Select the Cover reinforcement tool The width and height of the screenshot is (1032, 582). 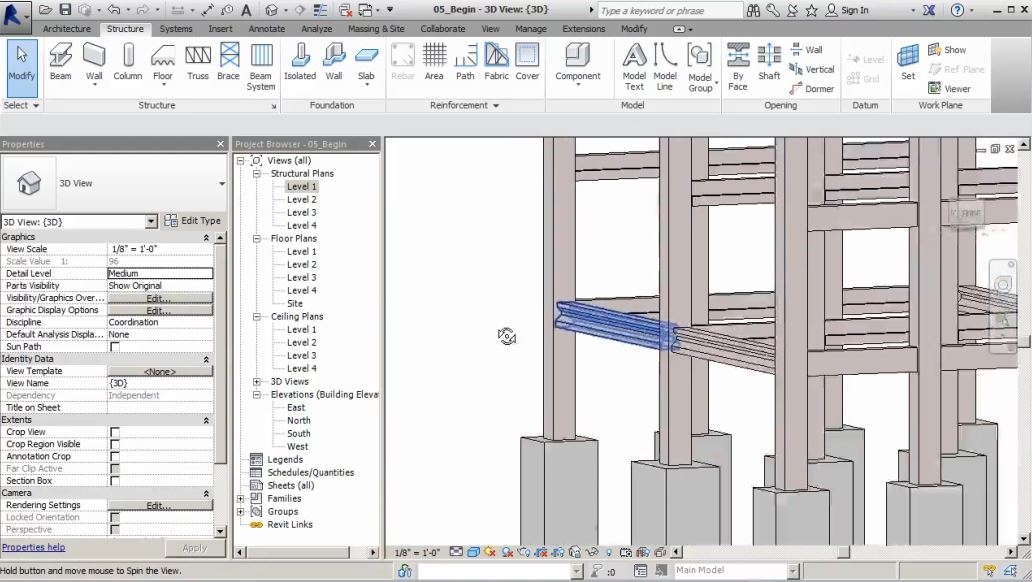527,62
